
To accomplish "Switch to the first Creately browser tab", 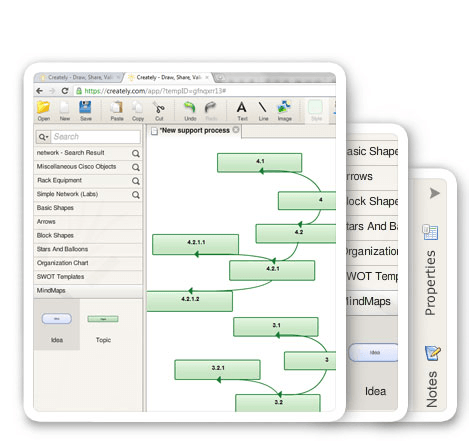I will [79, 77].
